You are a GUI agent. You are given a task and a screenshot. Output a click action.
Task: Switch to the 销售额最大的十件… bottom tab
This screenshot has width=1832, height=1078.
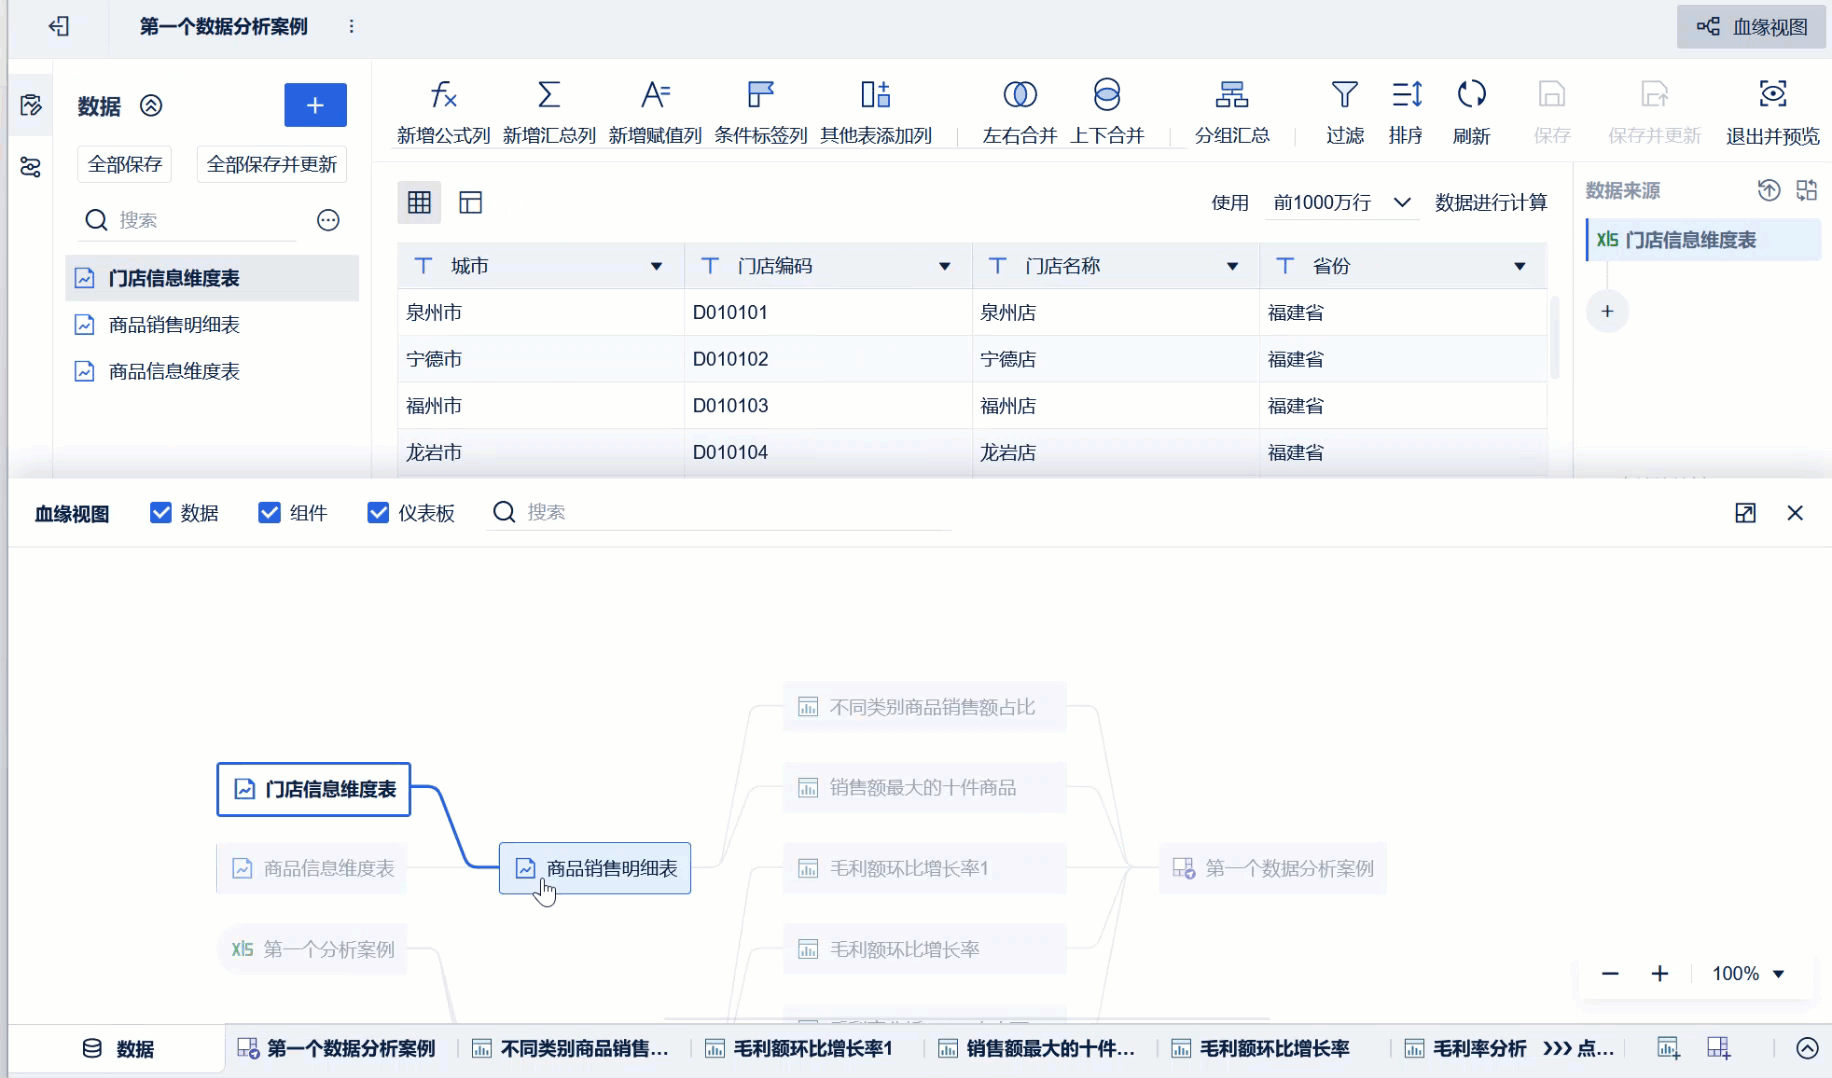[x=1037, y=1049]
